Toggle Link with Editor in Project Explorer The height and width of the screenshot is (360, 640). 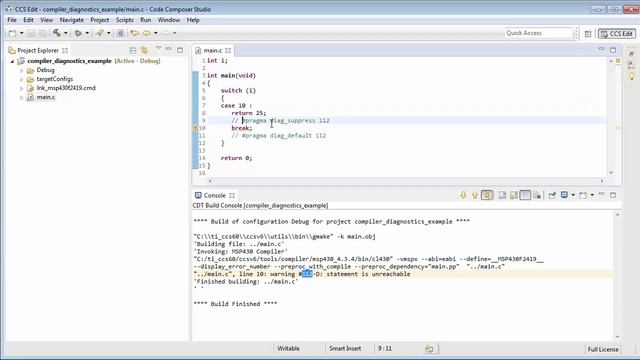click(144, 50)
